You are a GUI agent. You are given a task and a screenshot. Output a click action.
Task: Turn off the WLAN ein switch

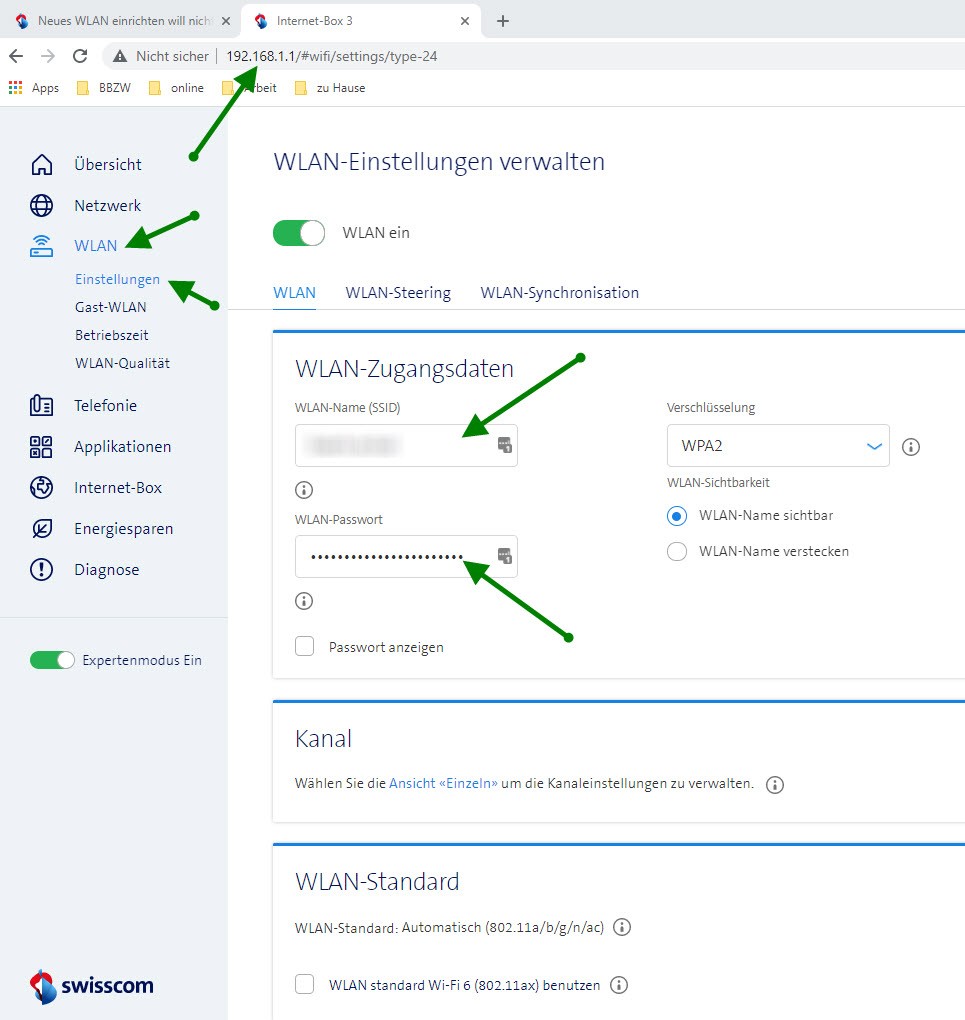point(299,233)
